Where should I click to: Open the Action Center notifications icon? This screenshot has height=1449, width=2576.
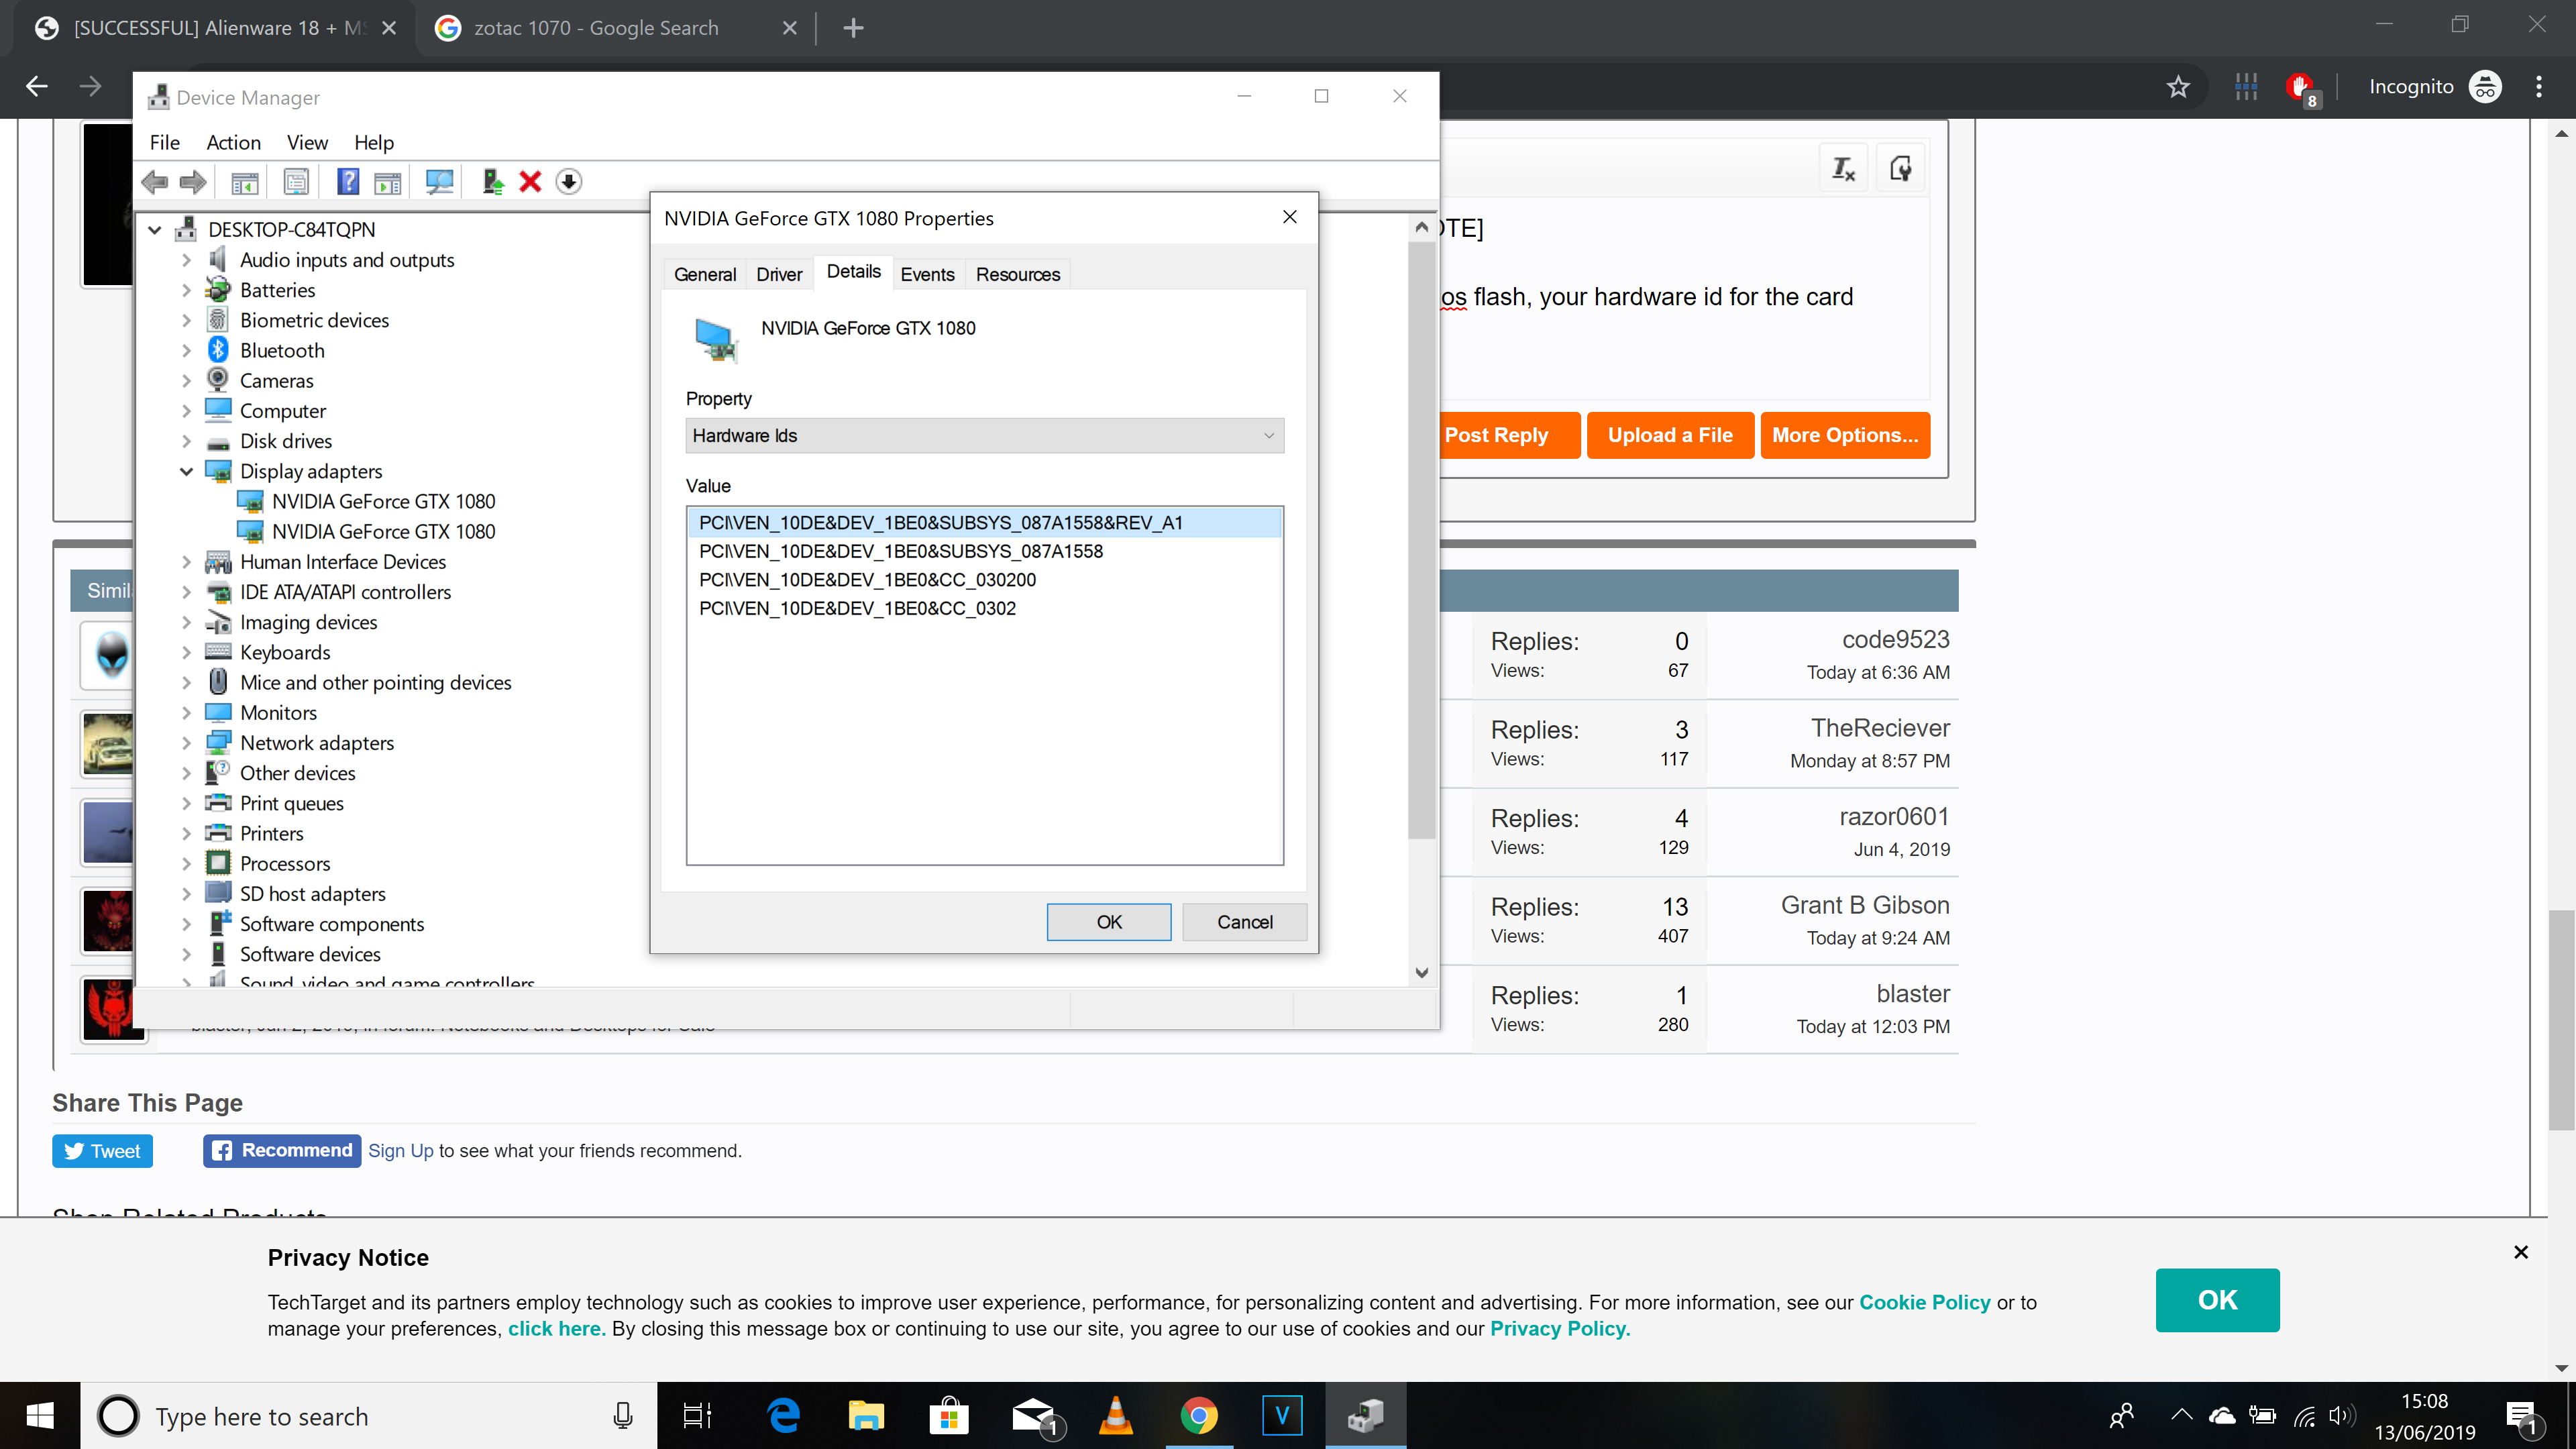tap(2522, 1417)
